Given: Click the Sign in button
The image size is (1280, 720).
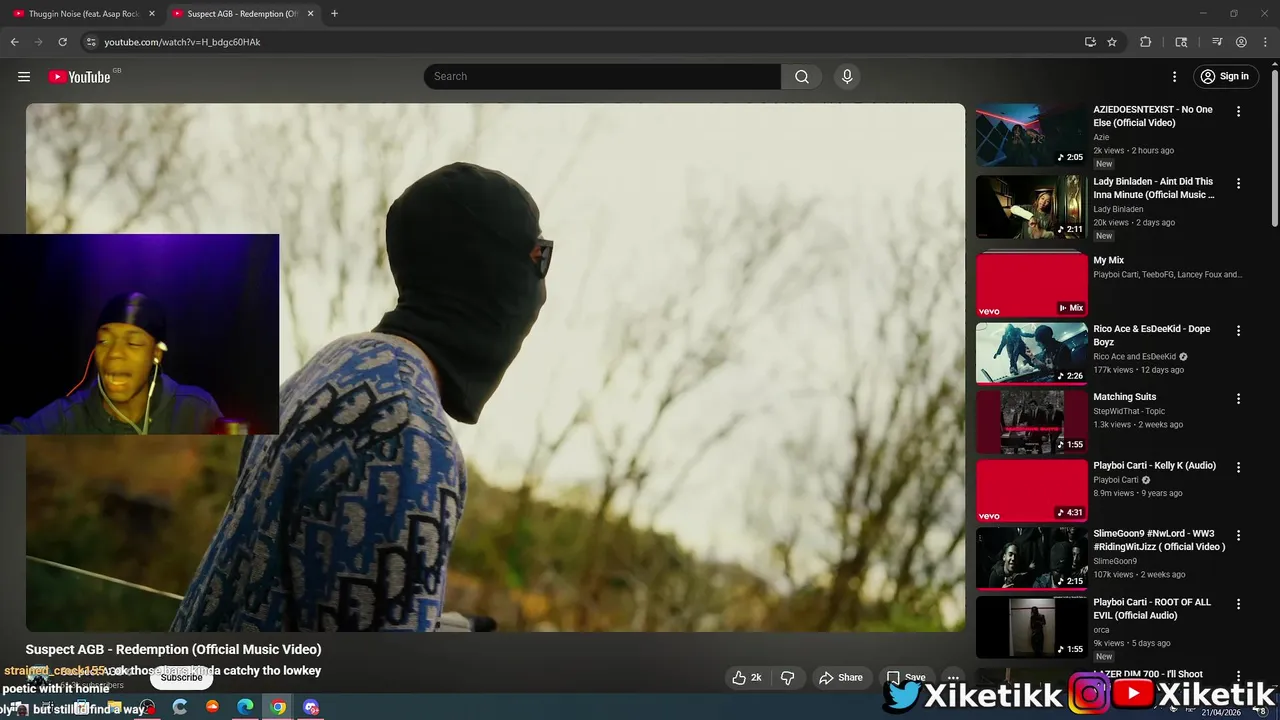Looking at the screenshot, I should pyautogui.click(x=1225, y=77).
